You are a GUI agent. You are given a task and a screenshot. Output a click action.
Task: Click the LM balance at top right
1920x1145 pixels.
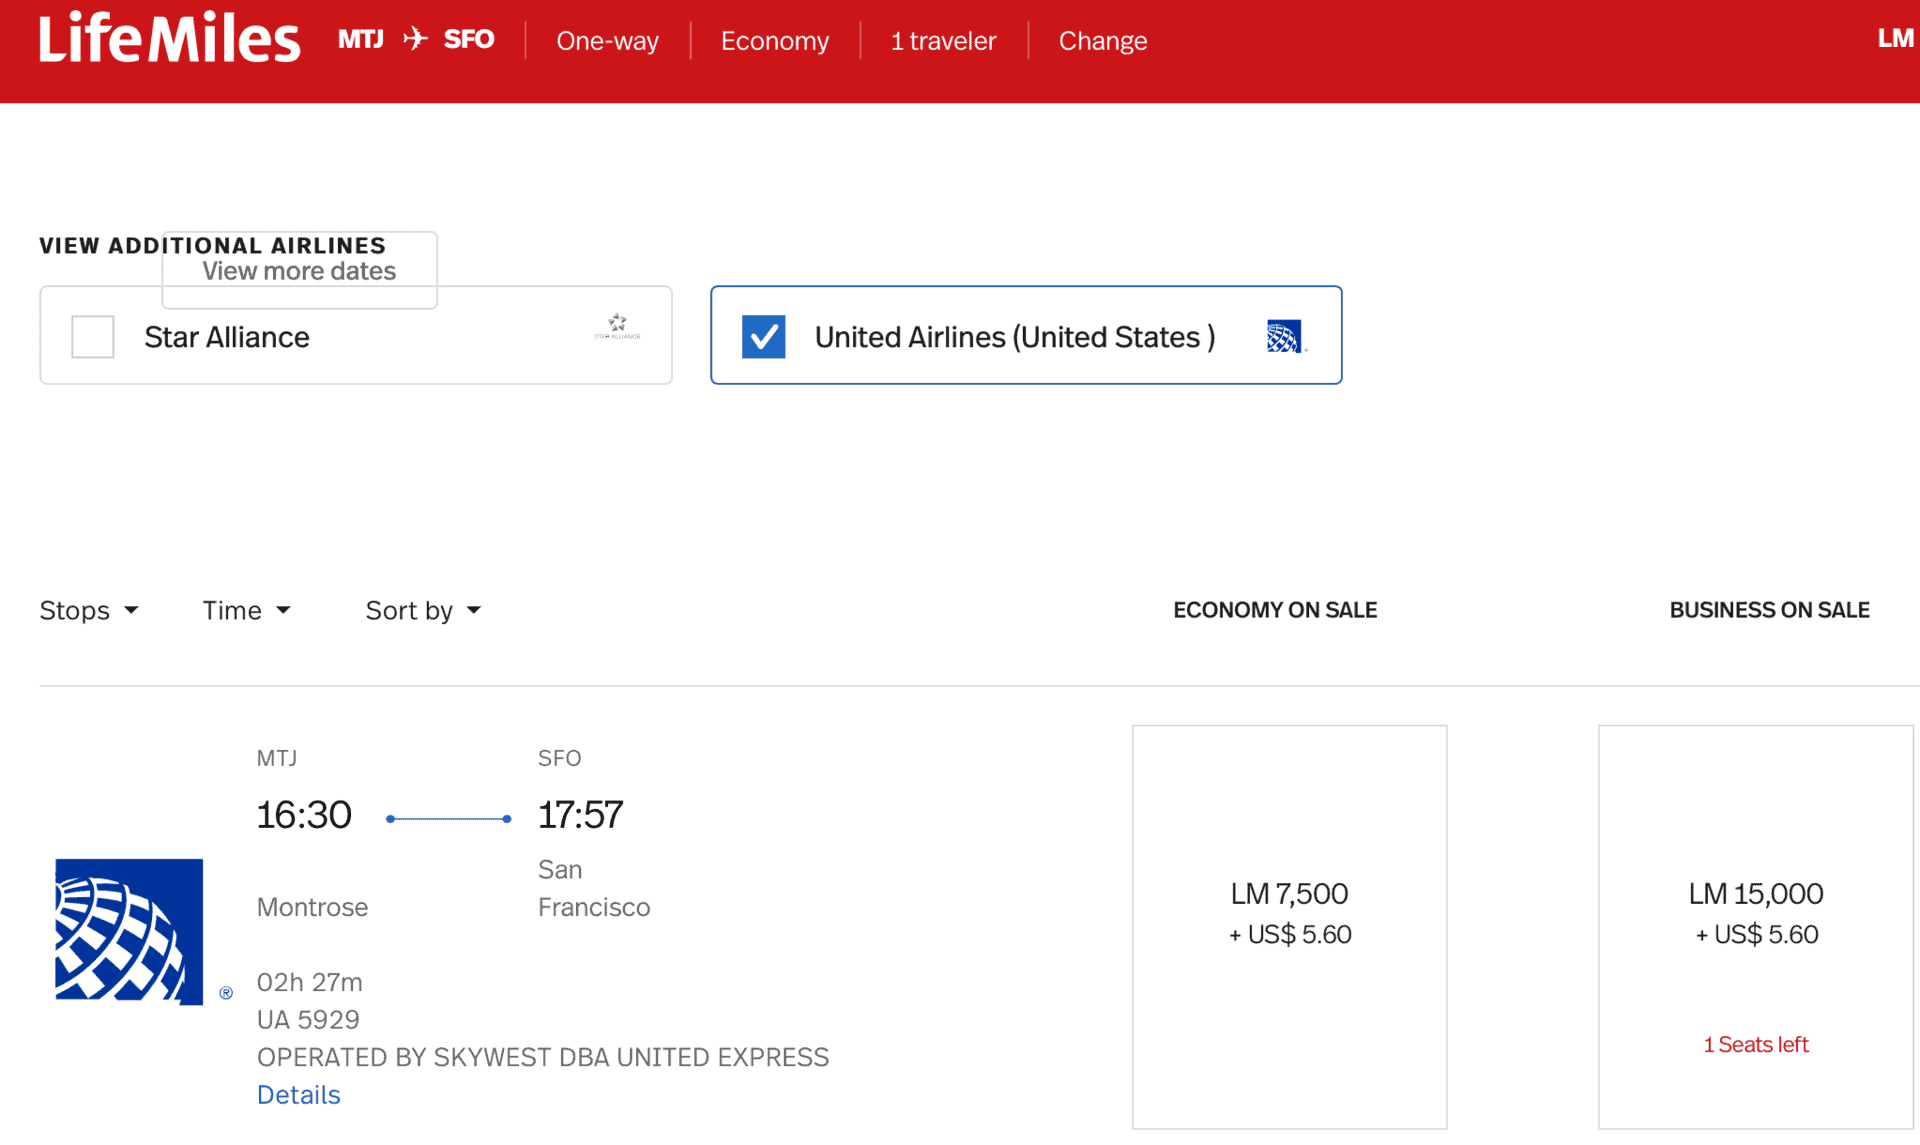[x=1896, y=39]
